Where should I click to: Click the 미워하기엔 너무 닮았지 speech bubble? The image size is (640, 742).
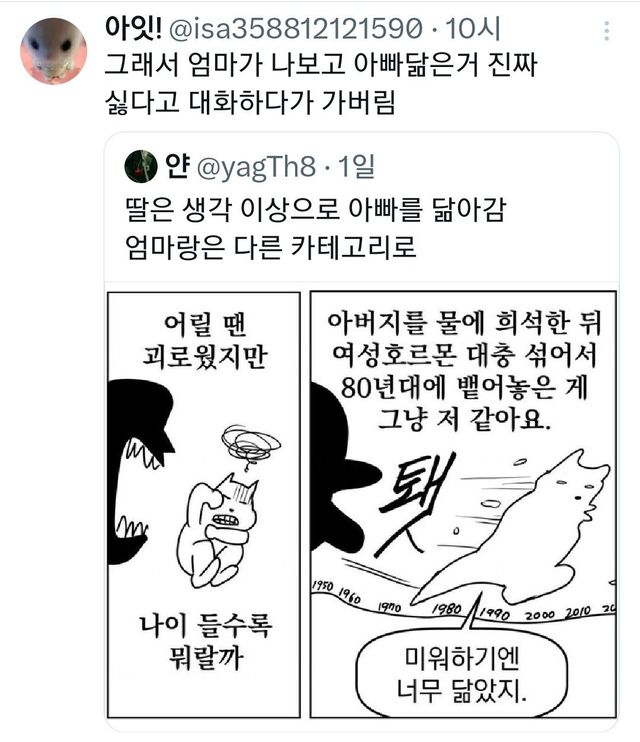[461, 673]
